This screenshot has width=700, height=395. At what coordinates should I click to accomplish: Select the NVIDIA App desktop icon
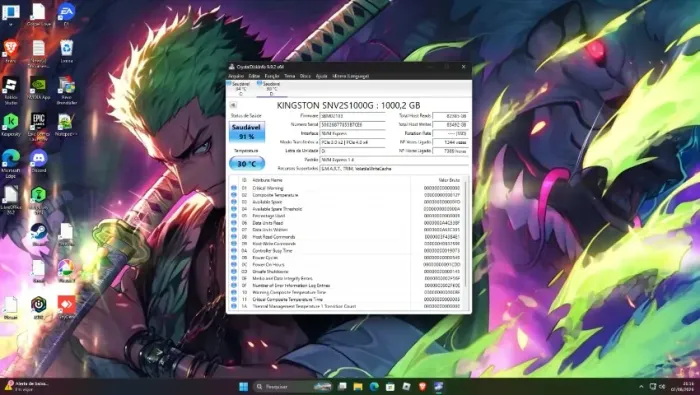click(x=39, y=88)
